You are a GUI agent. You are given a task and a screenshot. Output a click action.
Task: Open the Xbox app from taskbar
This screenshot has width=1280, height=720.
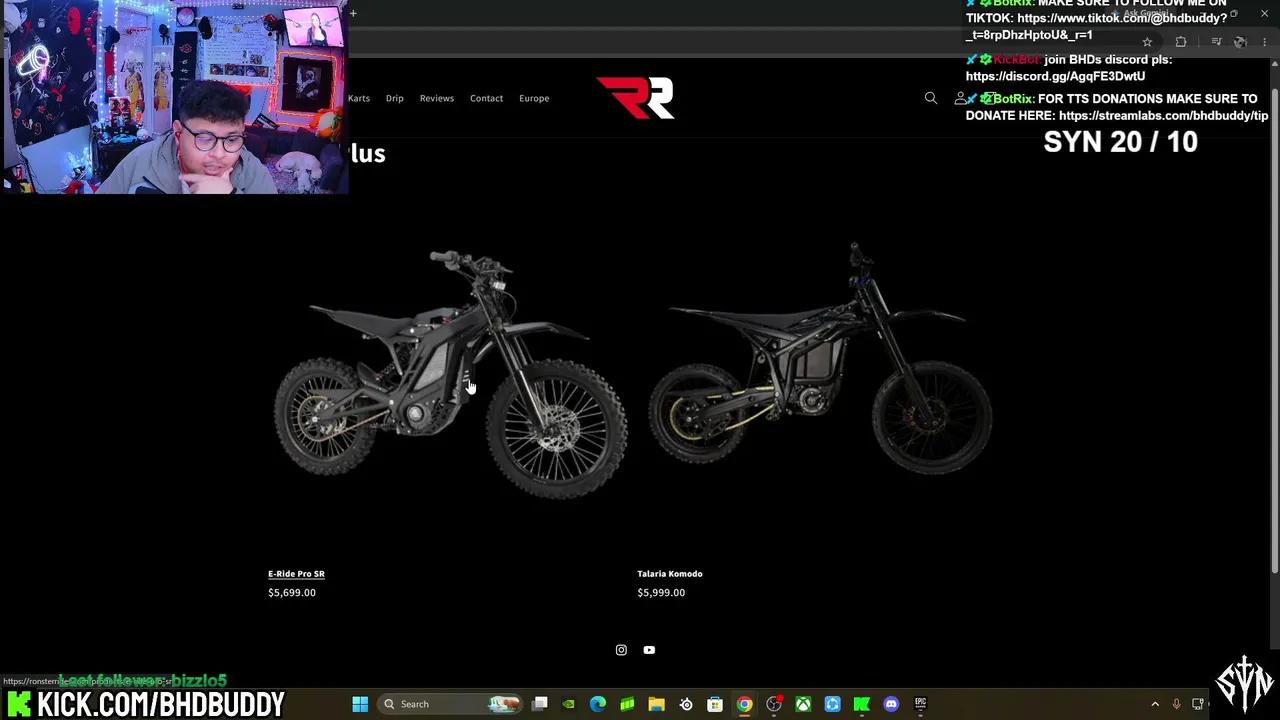(x=803, y=704)
